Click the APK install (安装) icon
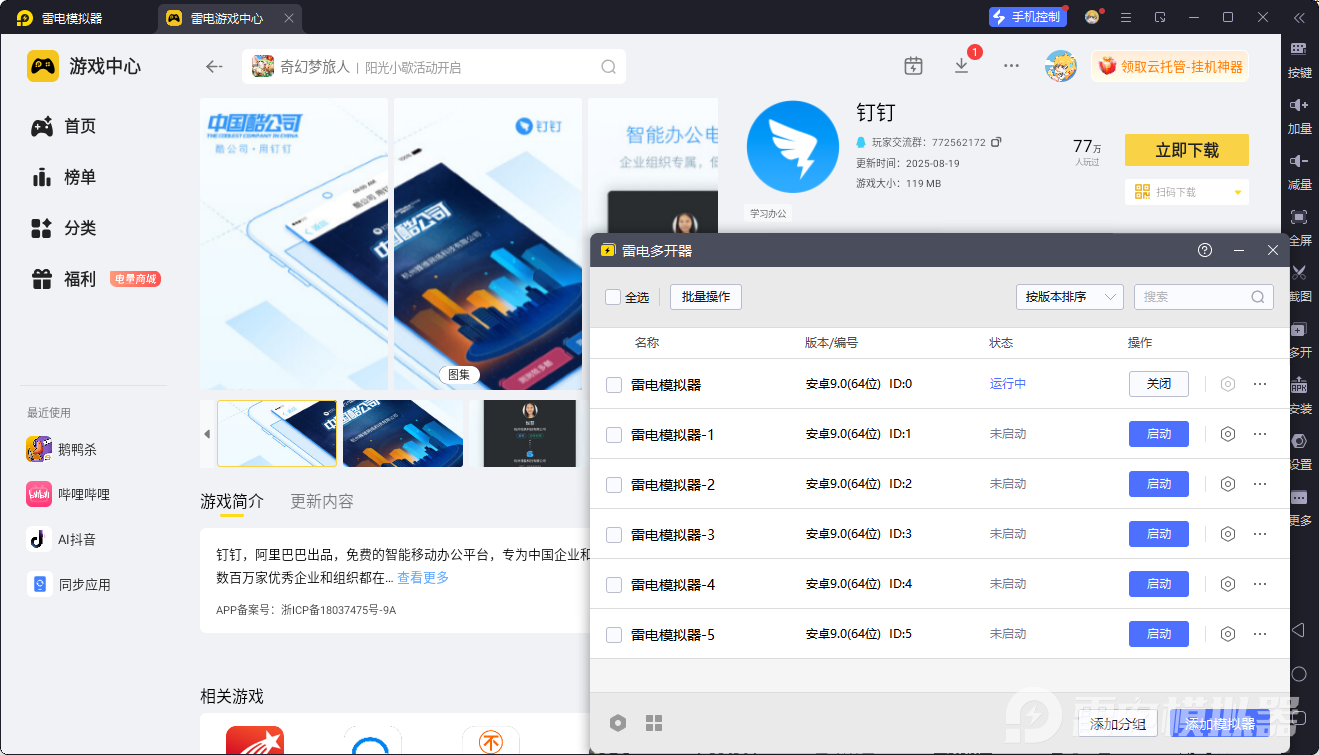This screenshot has height=755, width=1319. tap(1299, 385)
